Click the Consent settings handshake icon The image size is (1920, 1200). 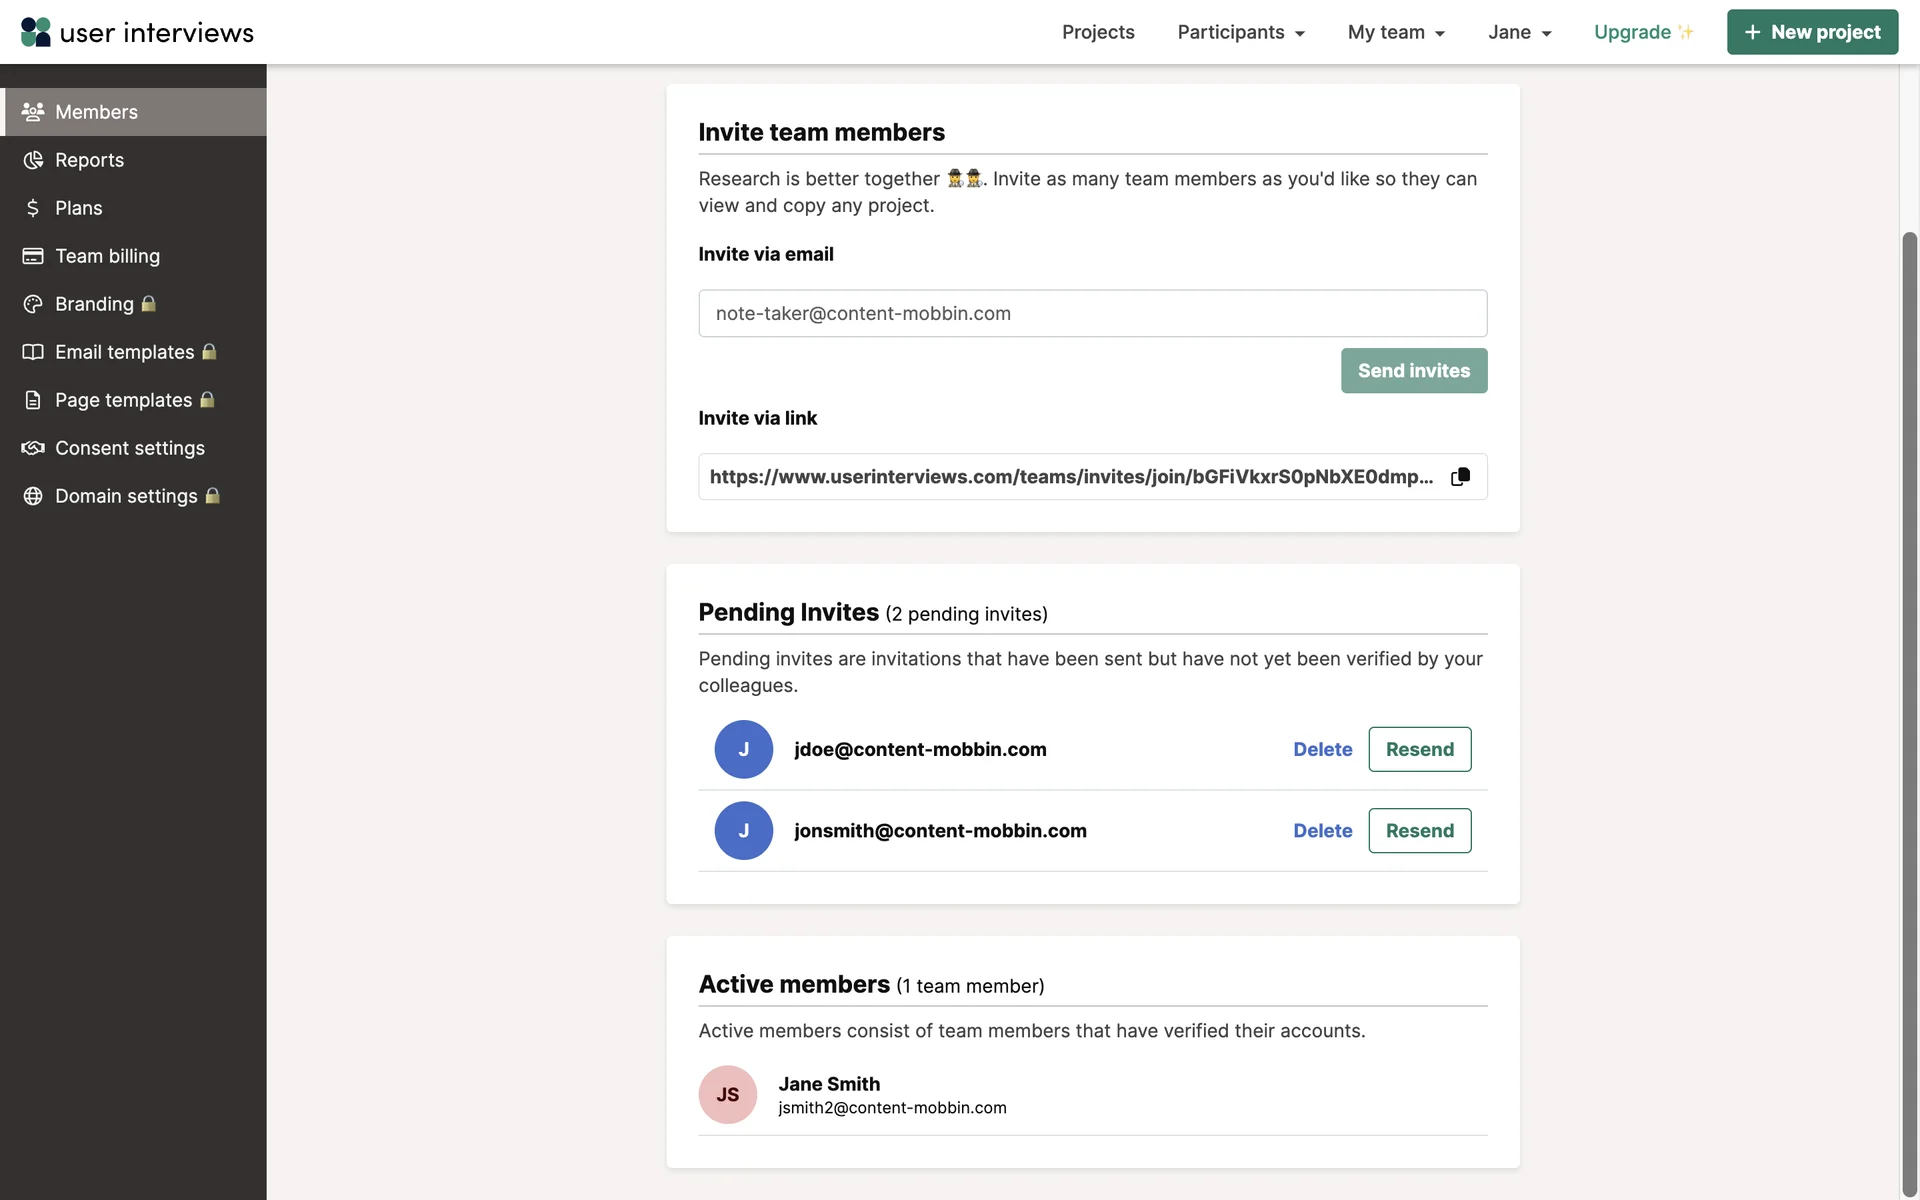click(33, 448)
